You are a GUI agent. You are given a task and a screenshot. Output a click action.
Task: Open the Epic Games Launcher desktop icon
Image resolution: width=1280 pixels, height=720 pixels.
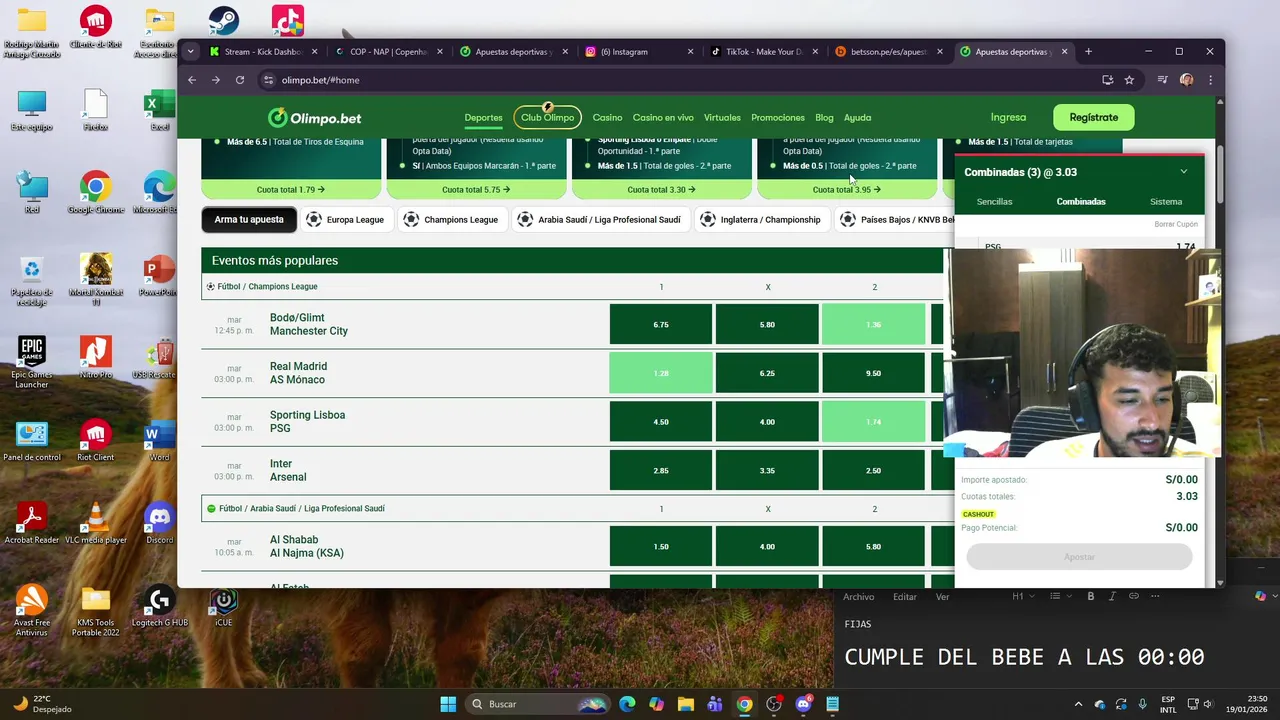click(32, 362)
